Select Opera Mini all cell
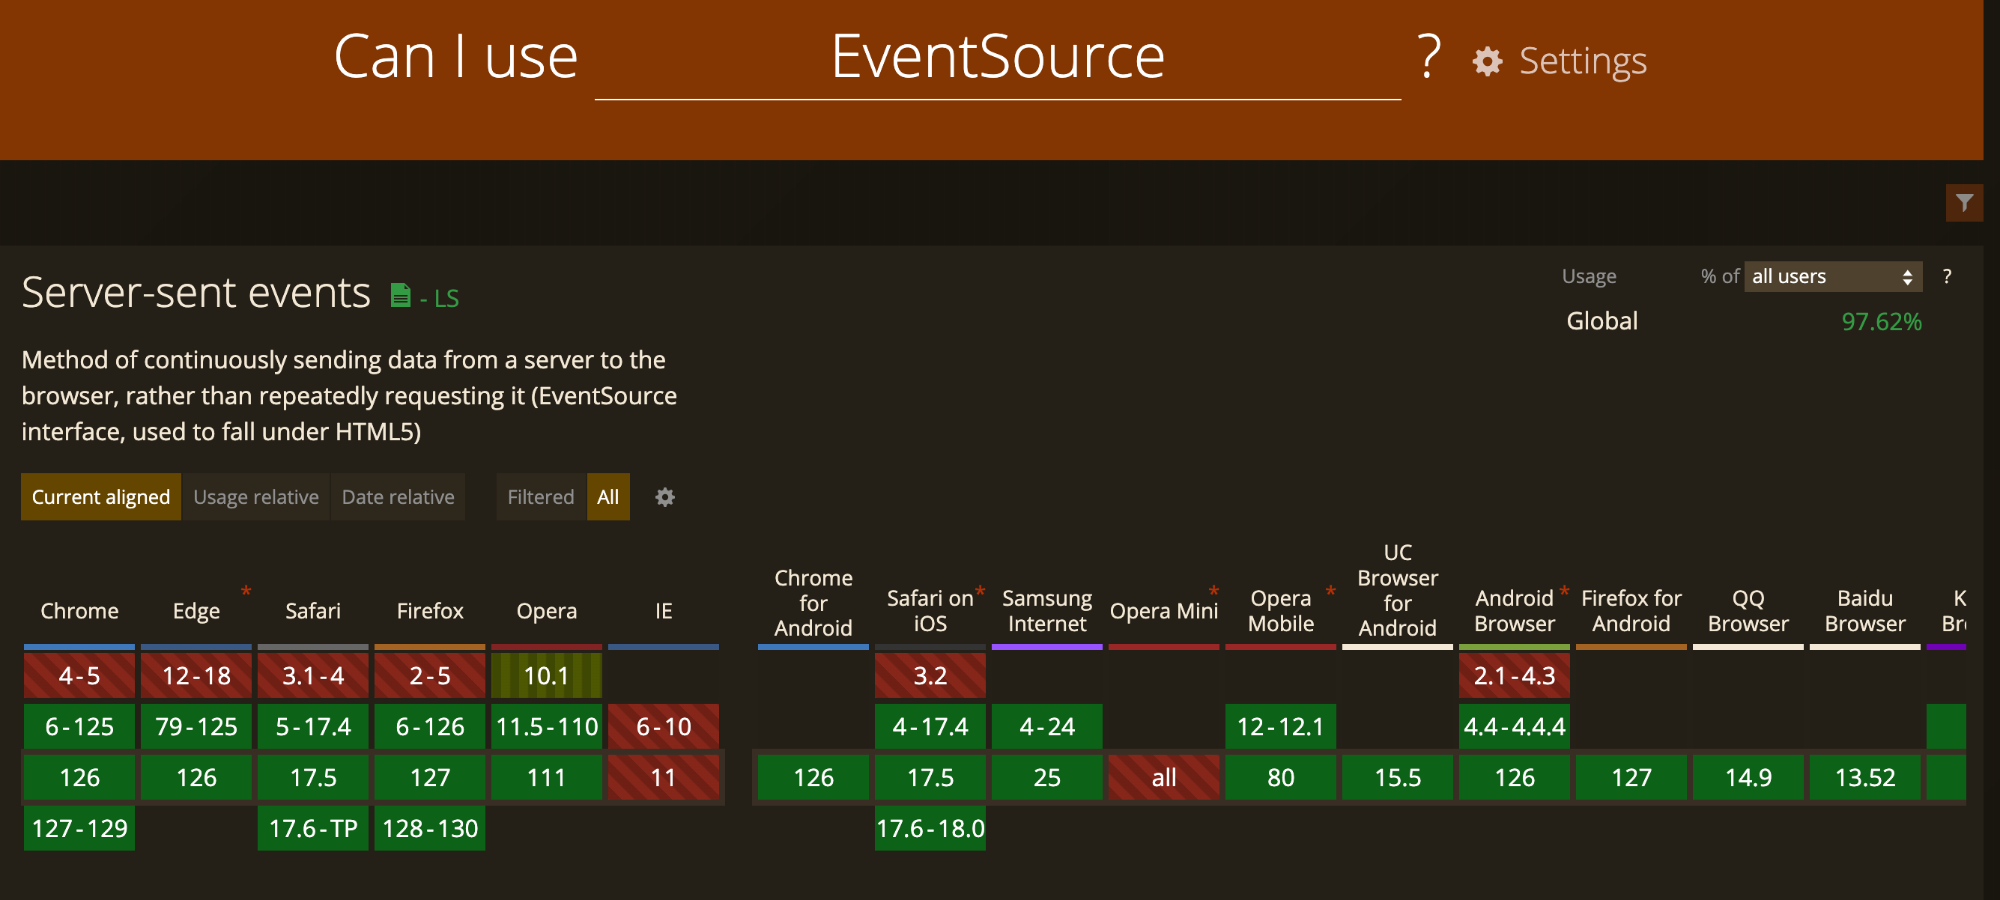The height and width of the screenshot is (900, 2000). point(1164,778)
